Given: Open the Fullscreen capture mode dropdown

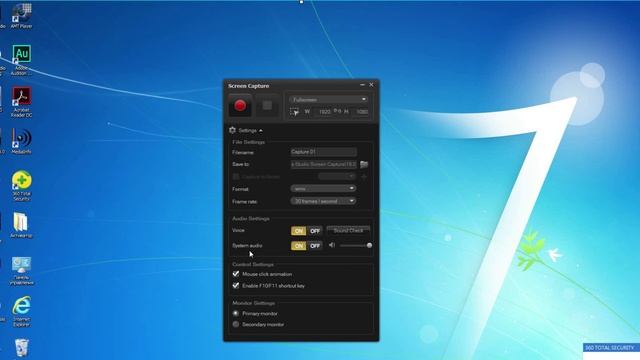Looking at the screenshot, I should pyautogui.click(x=328, y=100).
